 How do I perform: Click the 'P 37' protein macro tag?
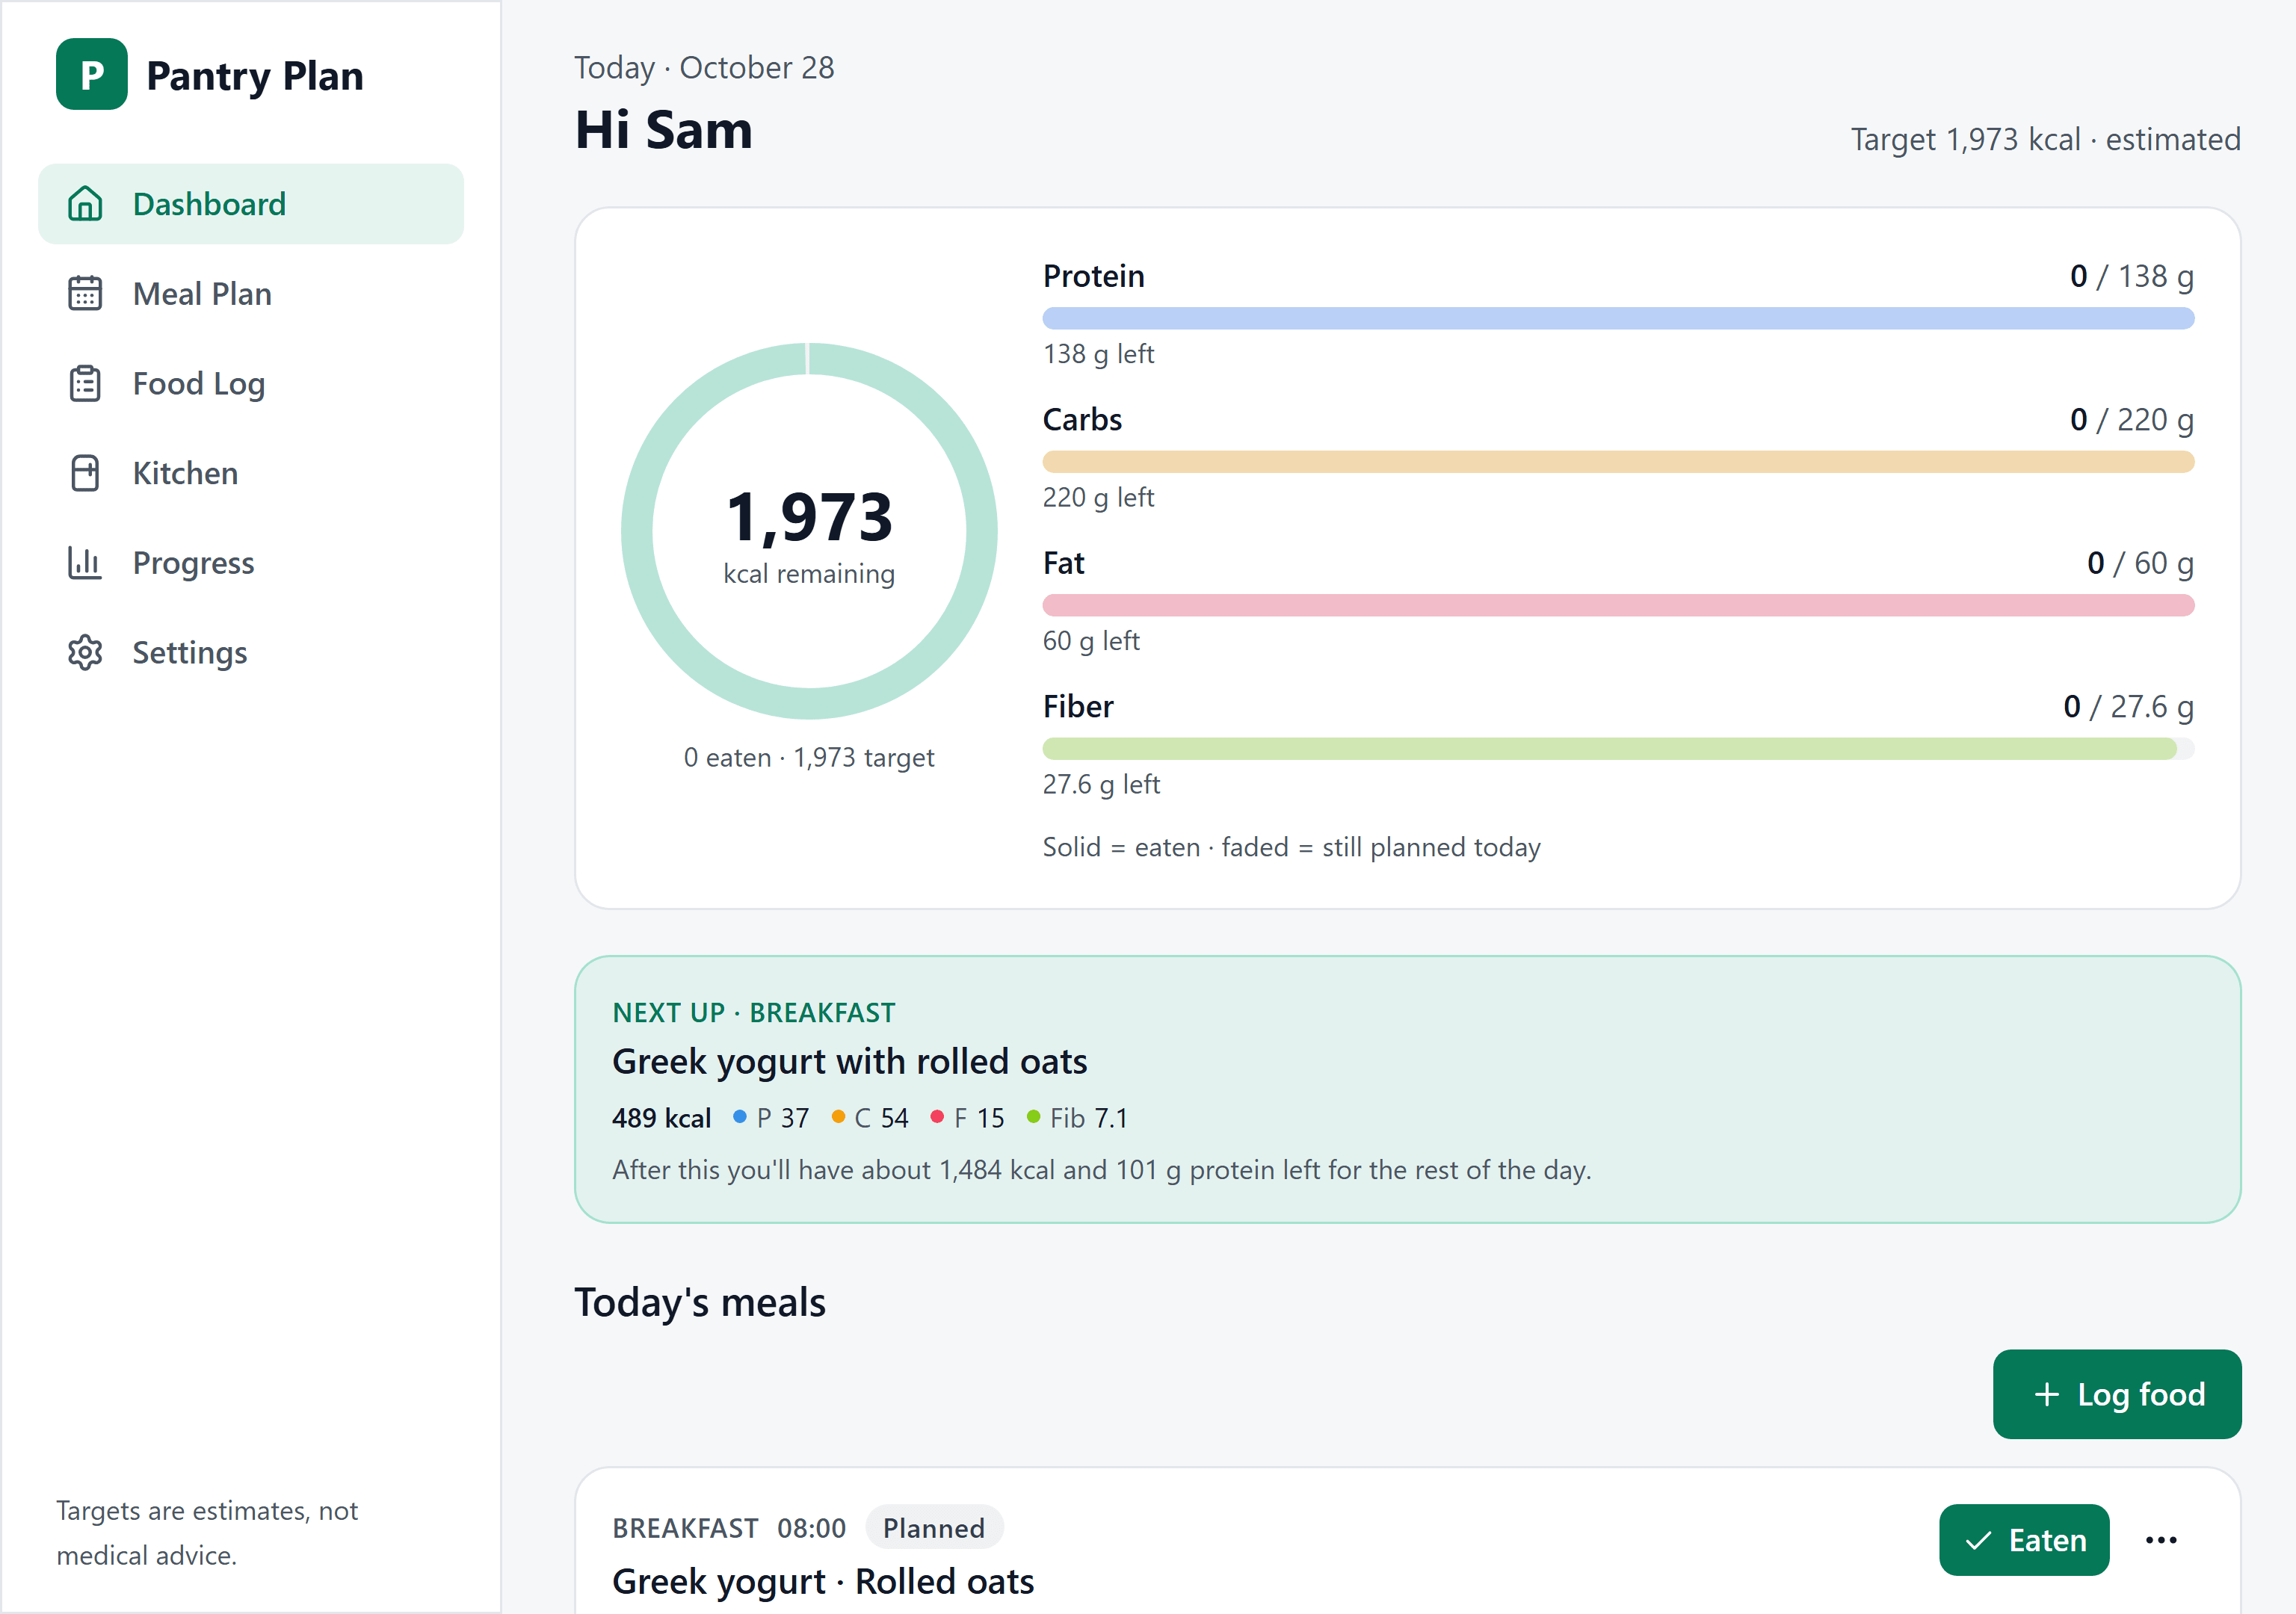click(771, 1118)
